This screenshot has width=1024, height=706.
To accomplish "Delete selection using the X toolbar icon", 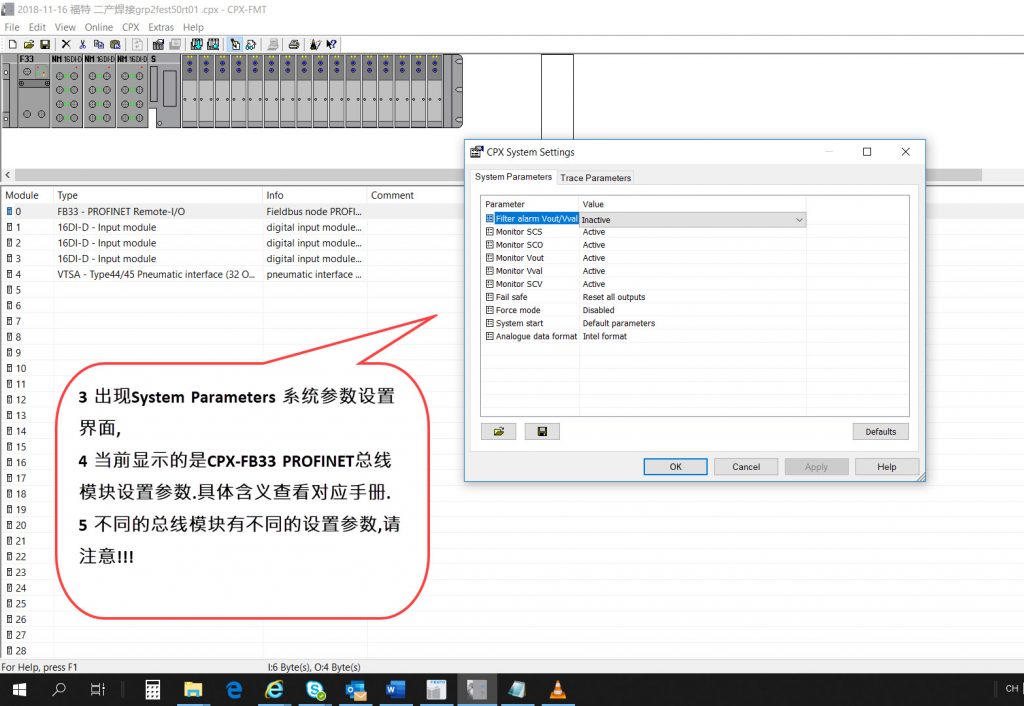I will (66, 44).
